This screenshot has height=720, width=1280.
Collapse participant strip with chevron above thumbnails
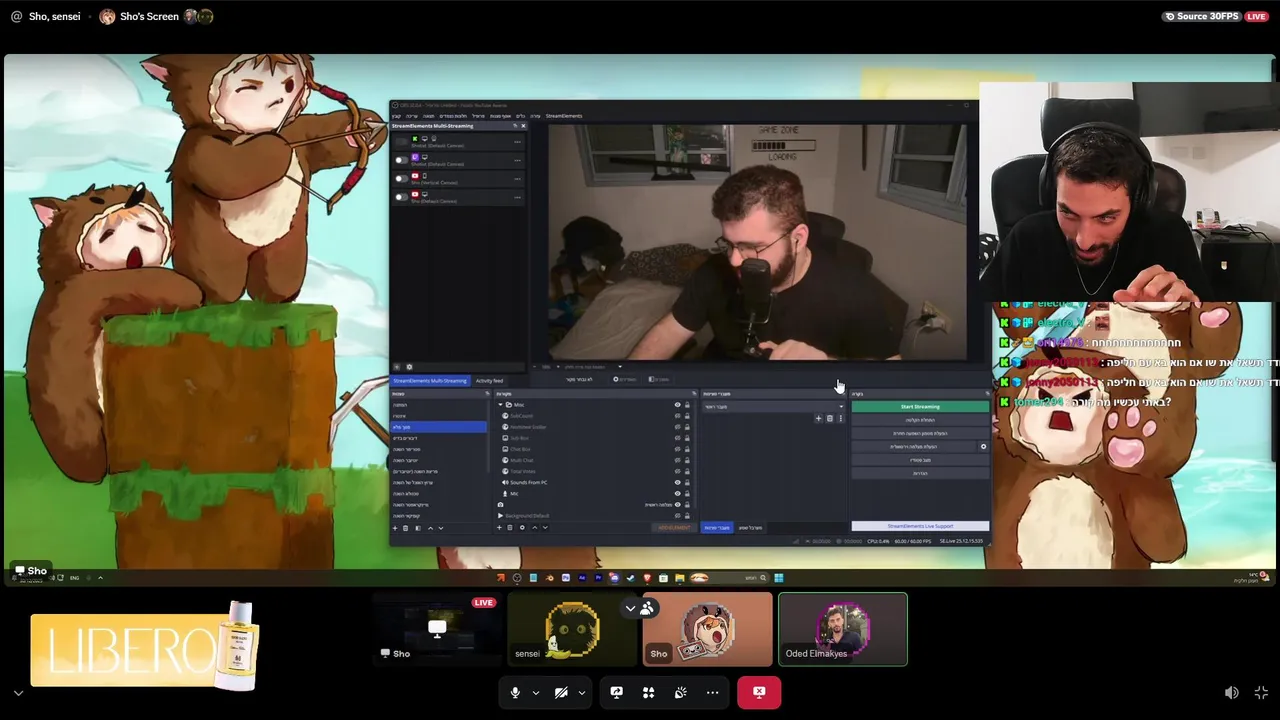pos(630,608)
